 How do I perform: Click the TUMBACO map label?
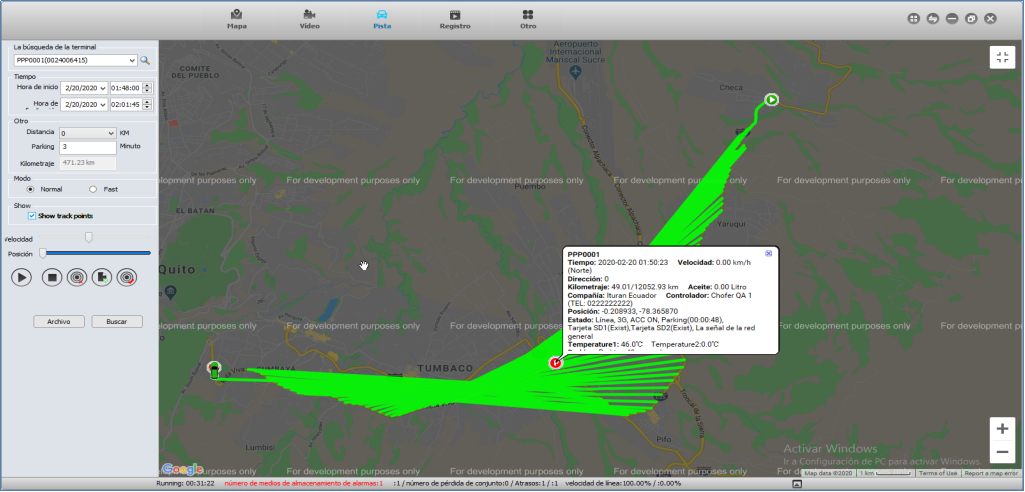(x=445, y=369)
